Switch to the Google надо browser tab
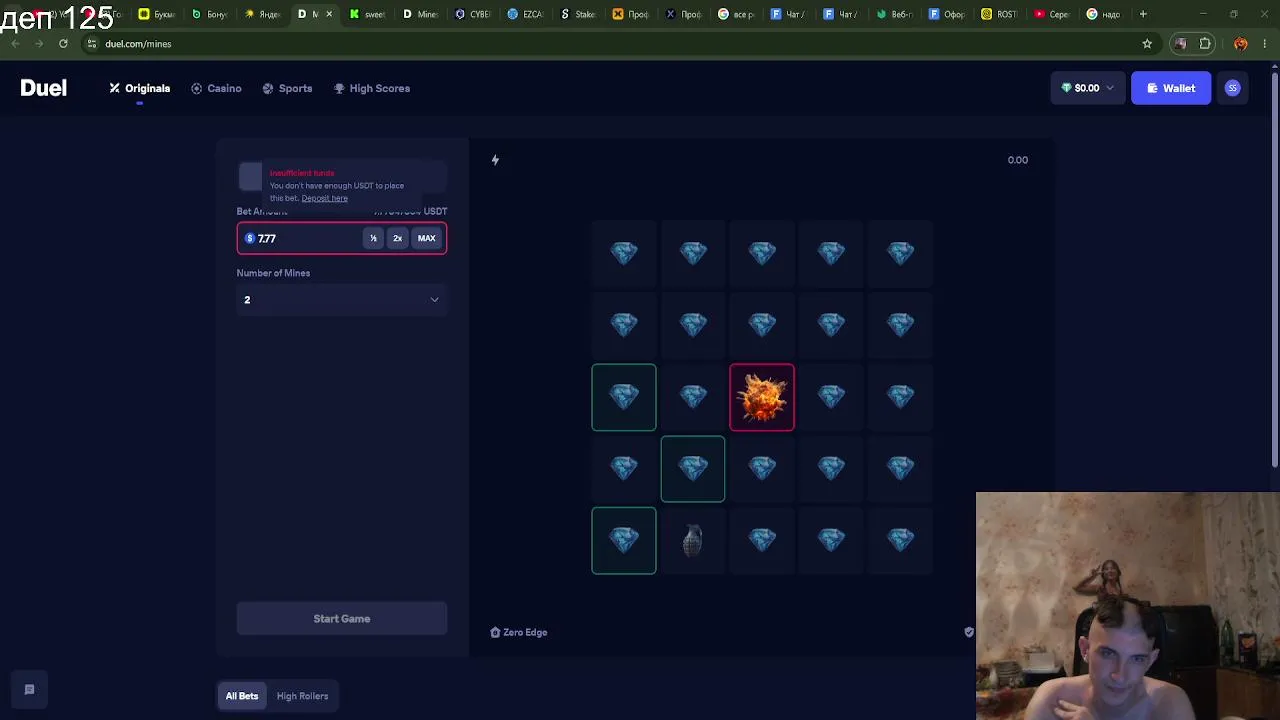This screenshot has height=720, width=1280. 1104,14
